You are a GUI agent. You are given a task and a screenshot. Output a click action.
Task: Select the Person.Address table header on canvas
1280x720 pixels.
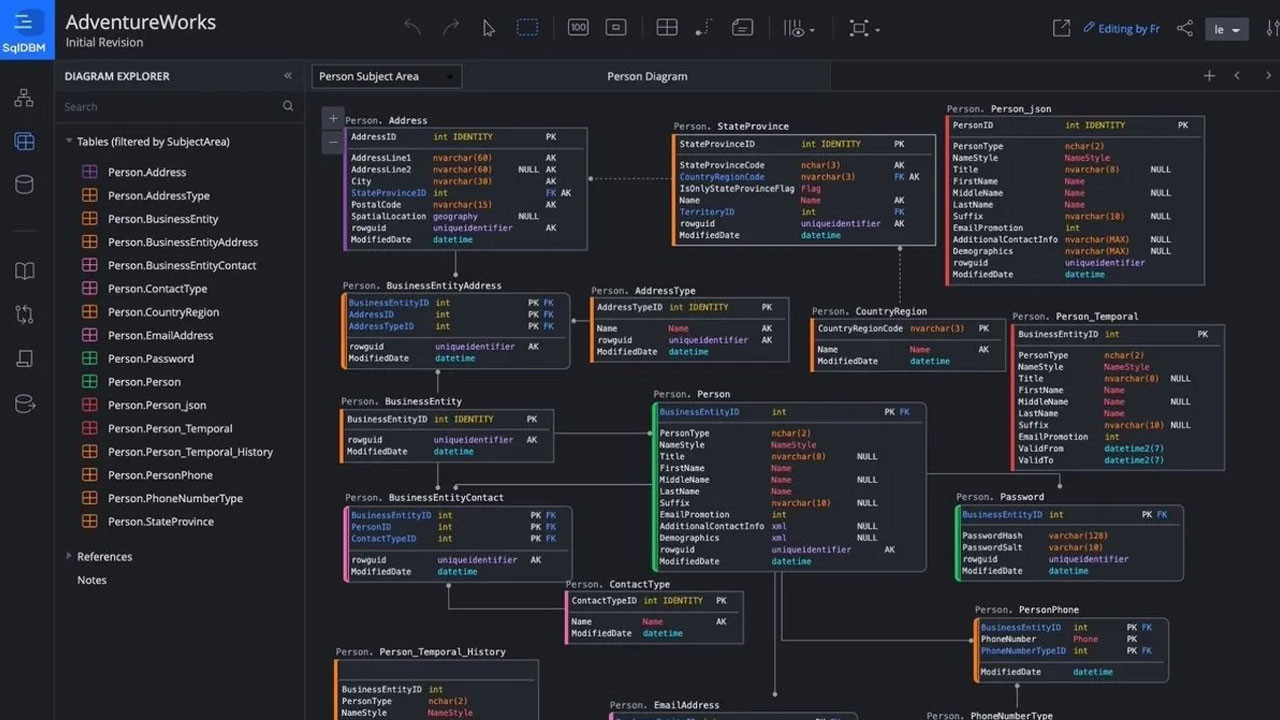(386, 121)
